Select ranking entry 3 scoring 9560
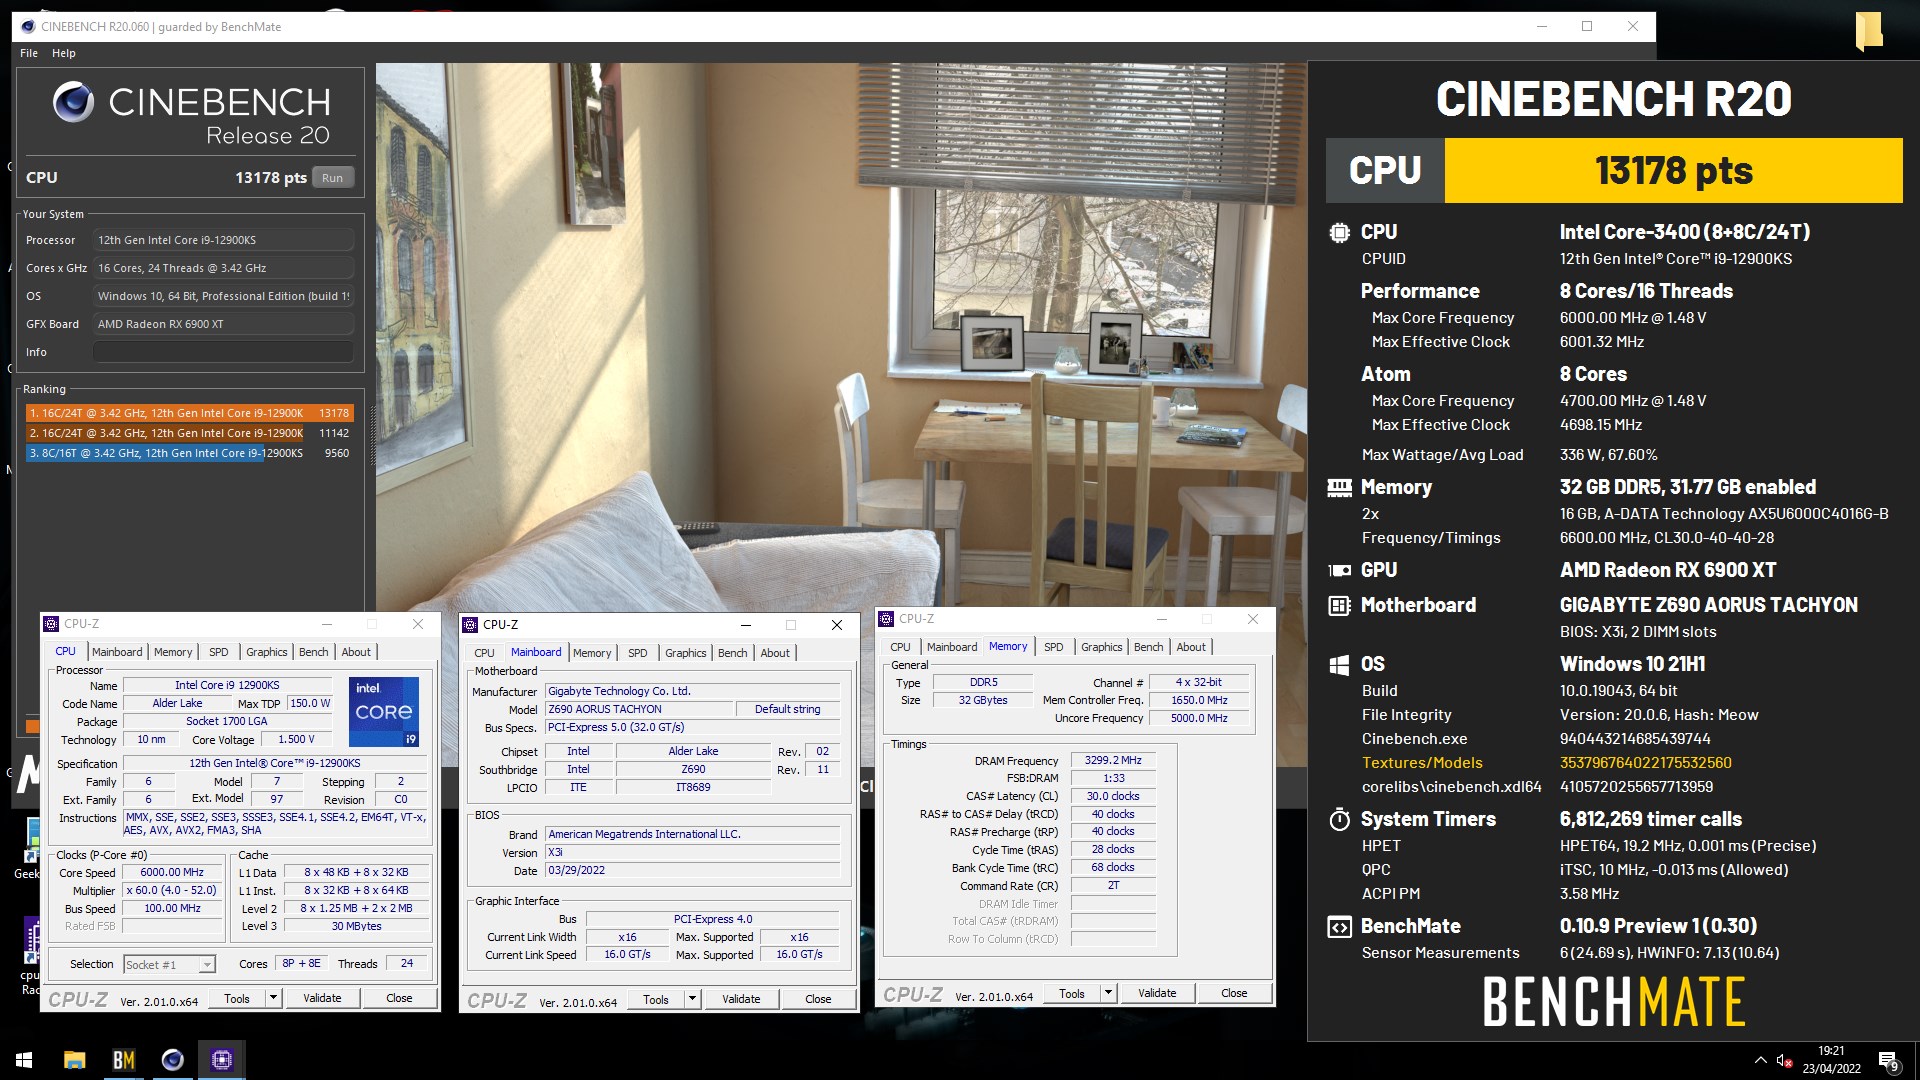 point(190,453)
